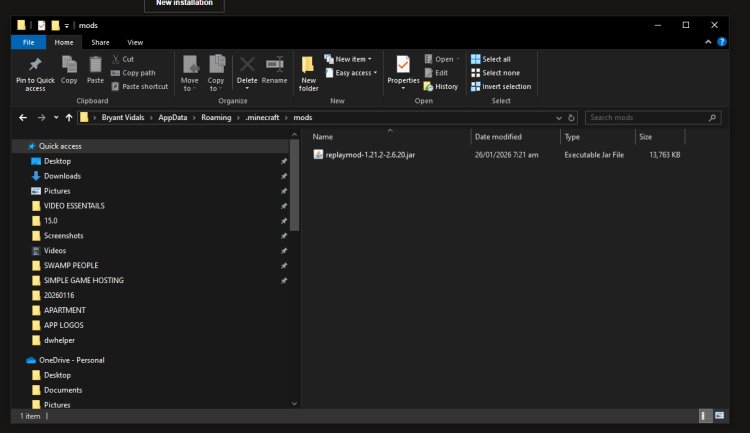Image resolution: width=750 pixels, height=433 pixels.
Task: Open the Easy access dropdown
Action: 353,73
